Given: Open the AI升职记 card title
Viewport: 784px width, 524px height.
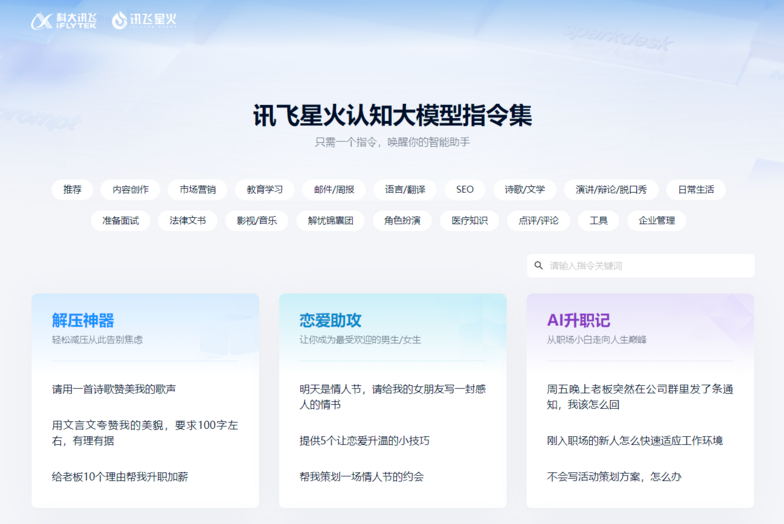Looking at the screenshot, I should click(x=578, y=320).
